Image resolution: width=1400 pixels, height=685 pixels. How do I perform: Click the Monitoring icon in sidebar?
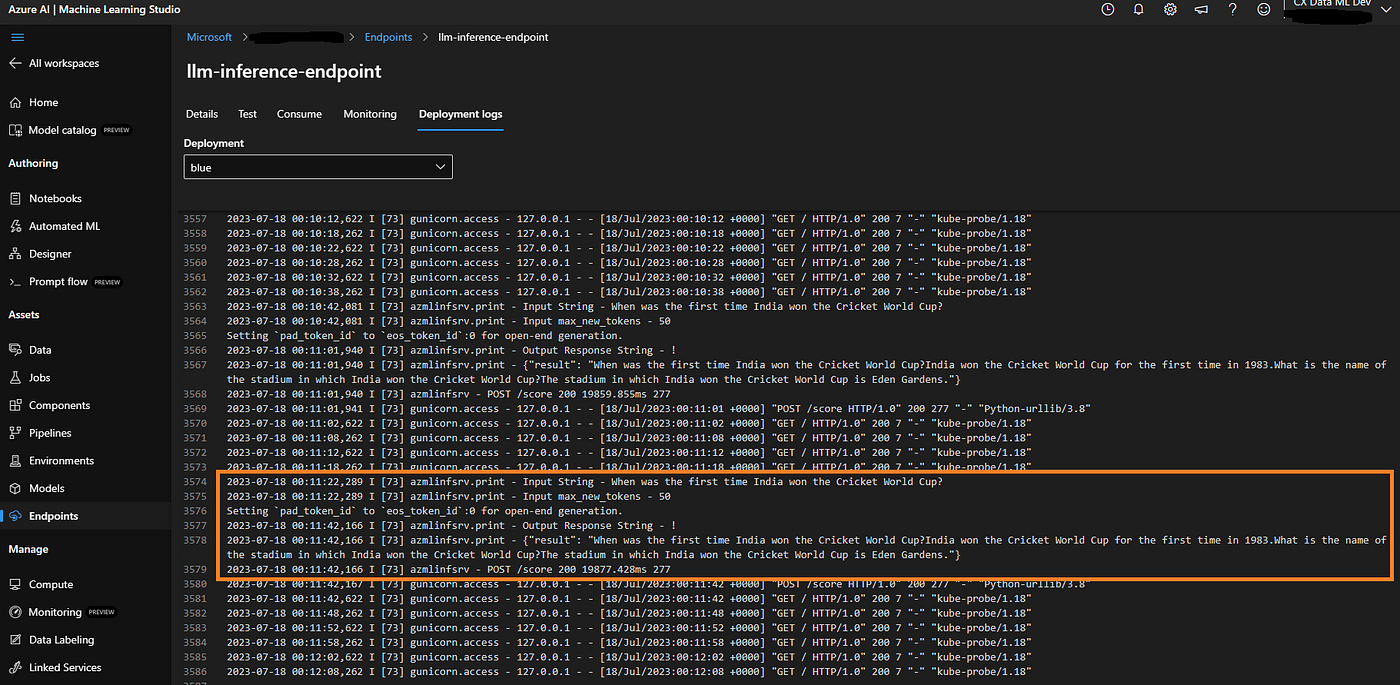[15, 612]
